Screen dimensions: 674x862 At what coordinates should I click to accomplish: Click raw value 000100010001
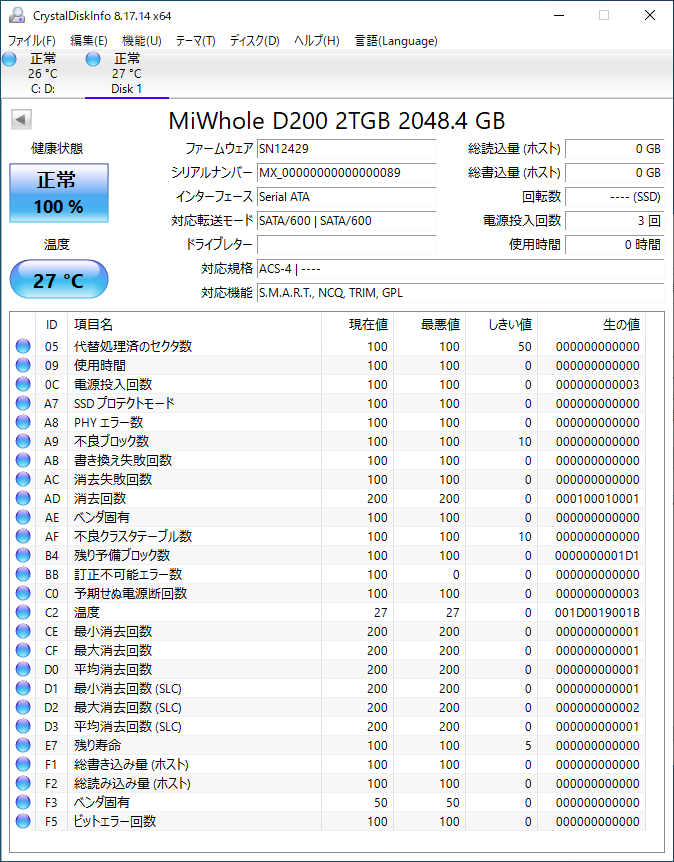pos(597,499)
